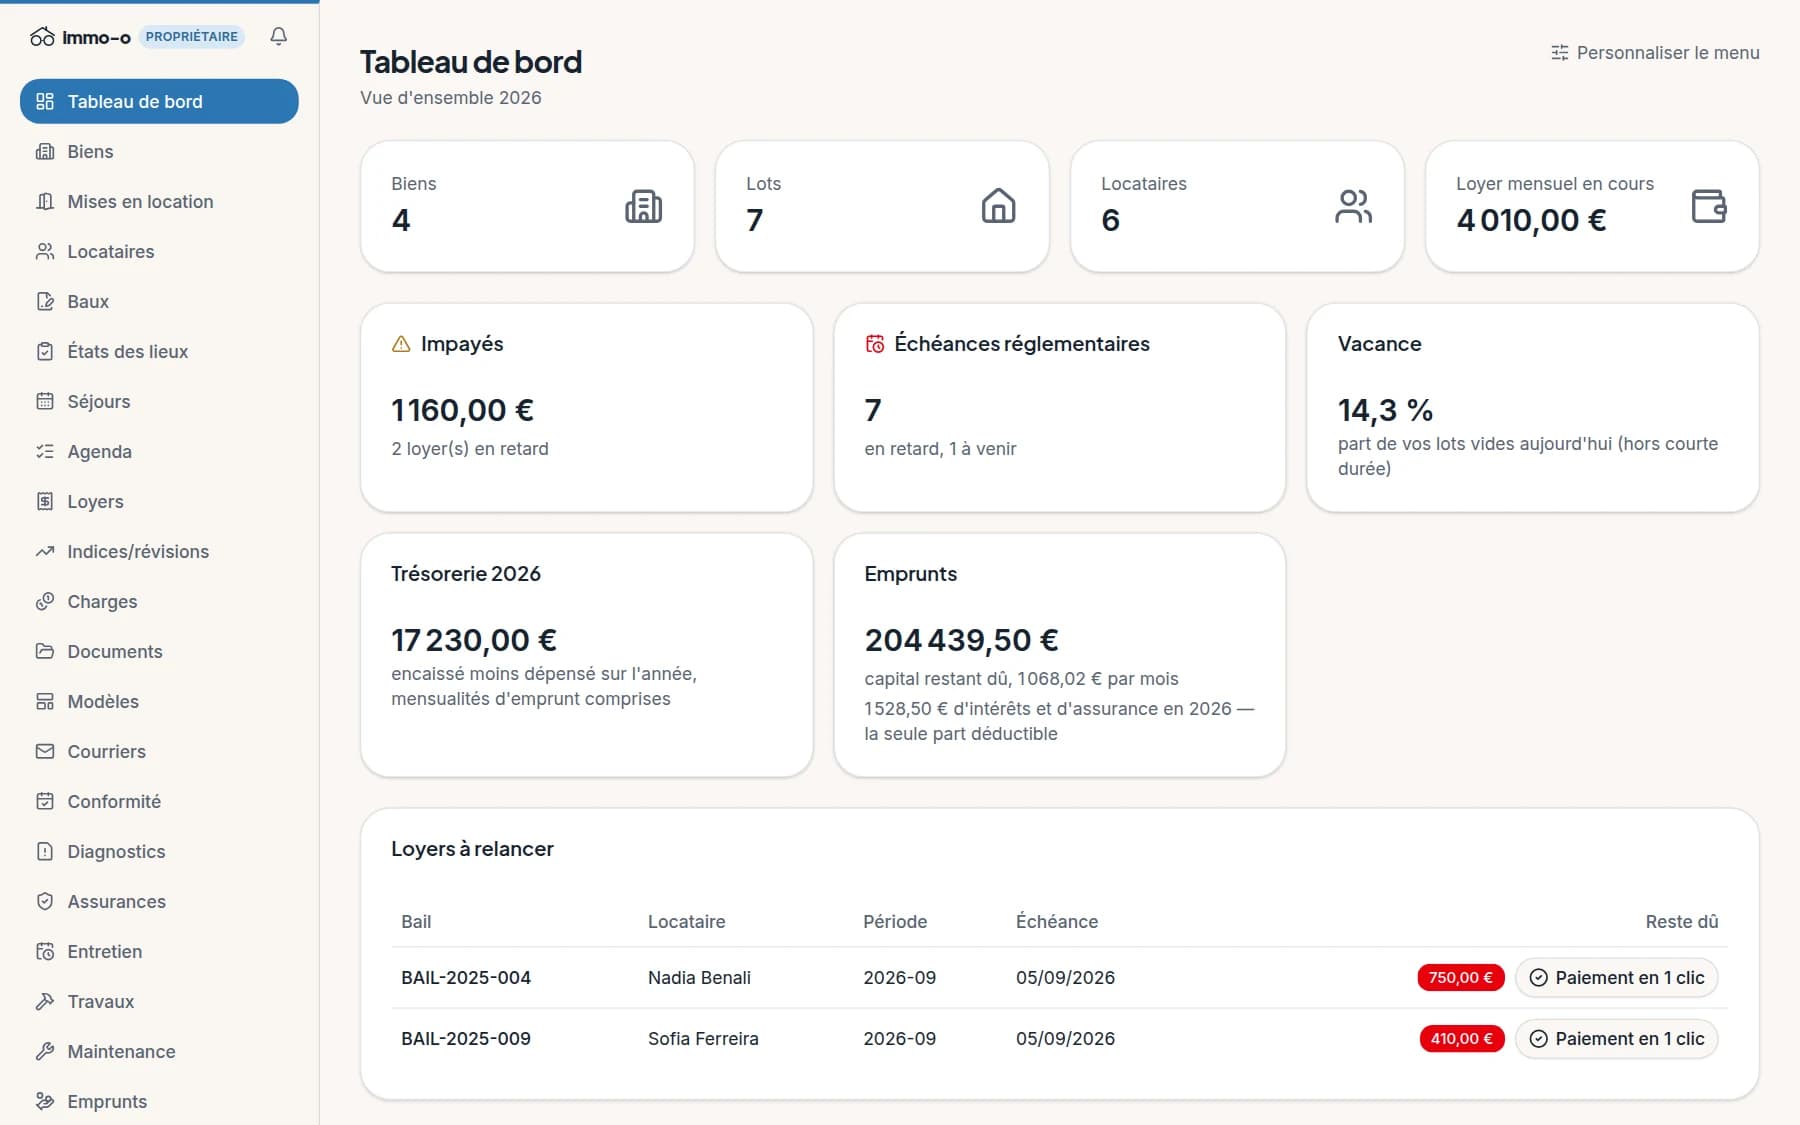Click the immo-o logo icon
The height and width of the screenshot is (1125, 1800).
(x=42, y=37)
